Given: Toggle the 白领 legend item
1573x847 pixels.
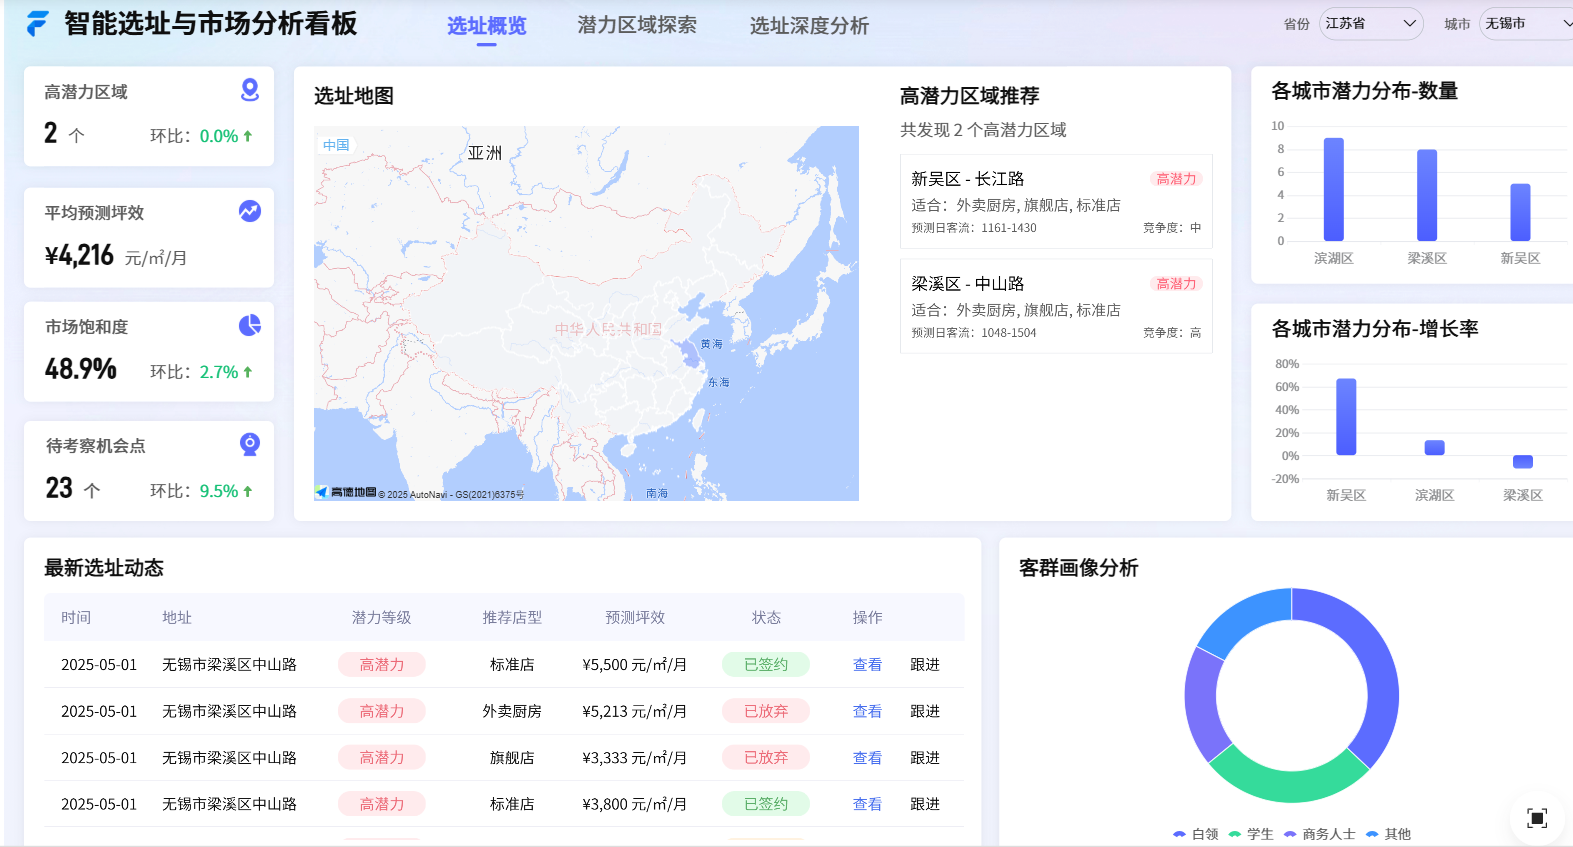Looking at the screenshot, I should 1196,834.
